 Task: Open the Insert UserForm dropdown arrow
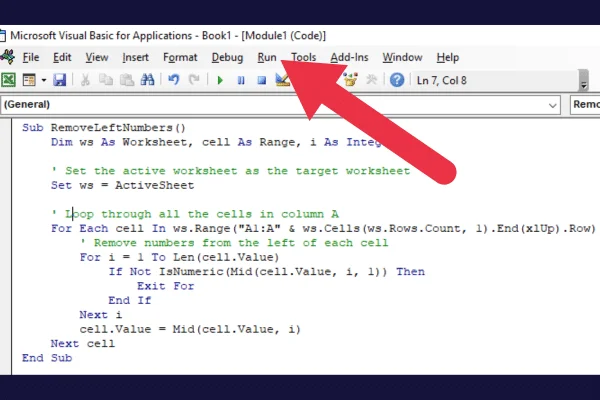point(44,80)
